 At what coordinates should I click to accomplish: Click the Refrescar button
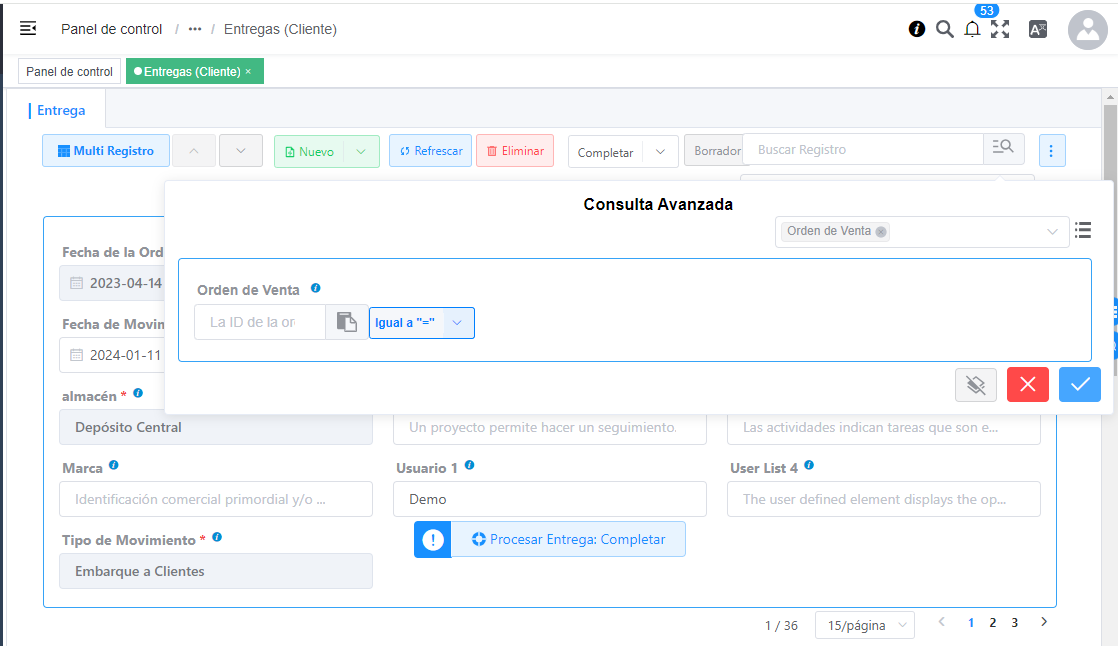tap(430, 151)
